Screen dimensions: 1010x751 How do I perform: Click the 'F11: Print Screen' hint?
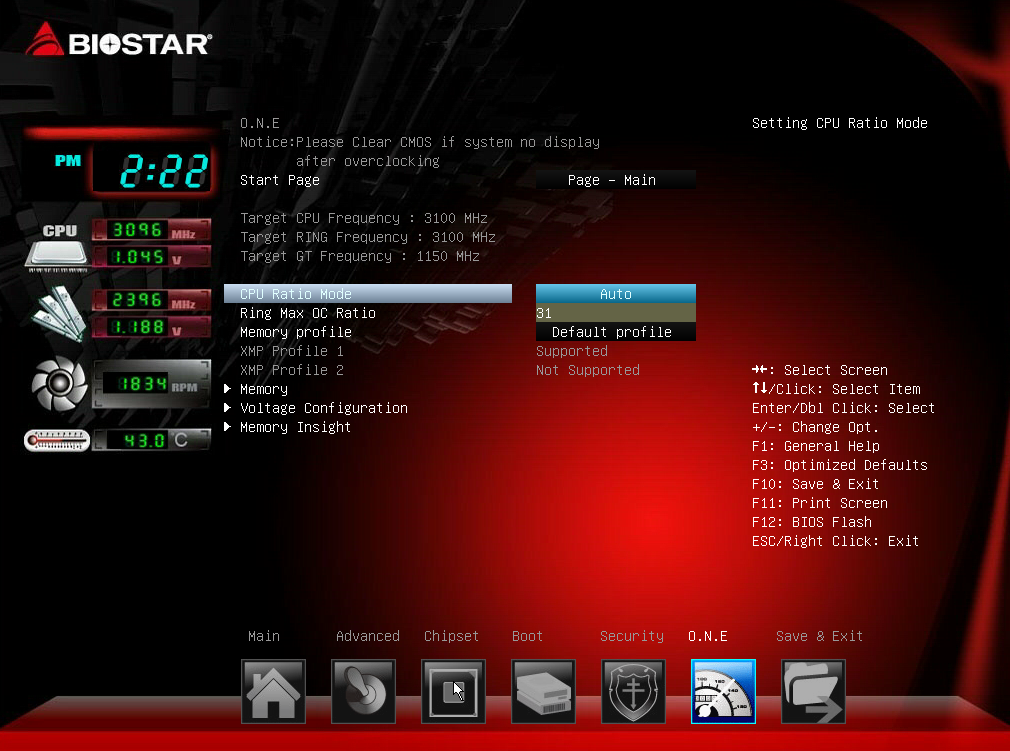(x=820, y=503)
